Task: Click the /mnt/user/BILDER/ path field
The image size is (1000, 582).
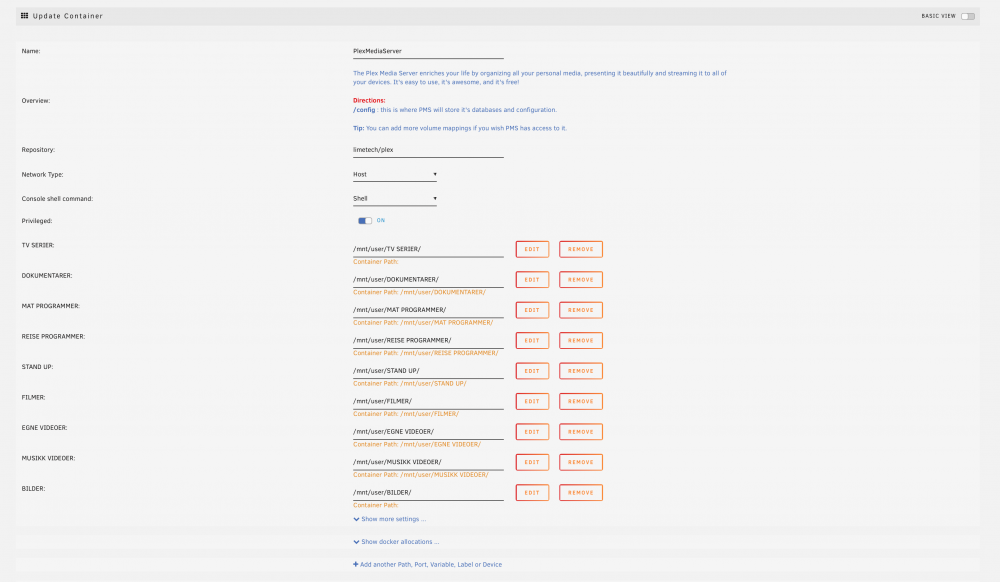Action: [x=428, y=493]
